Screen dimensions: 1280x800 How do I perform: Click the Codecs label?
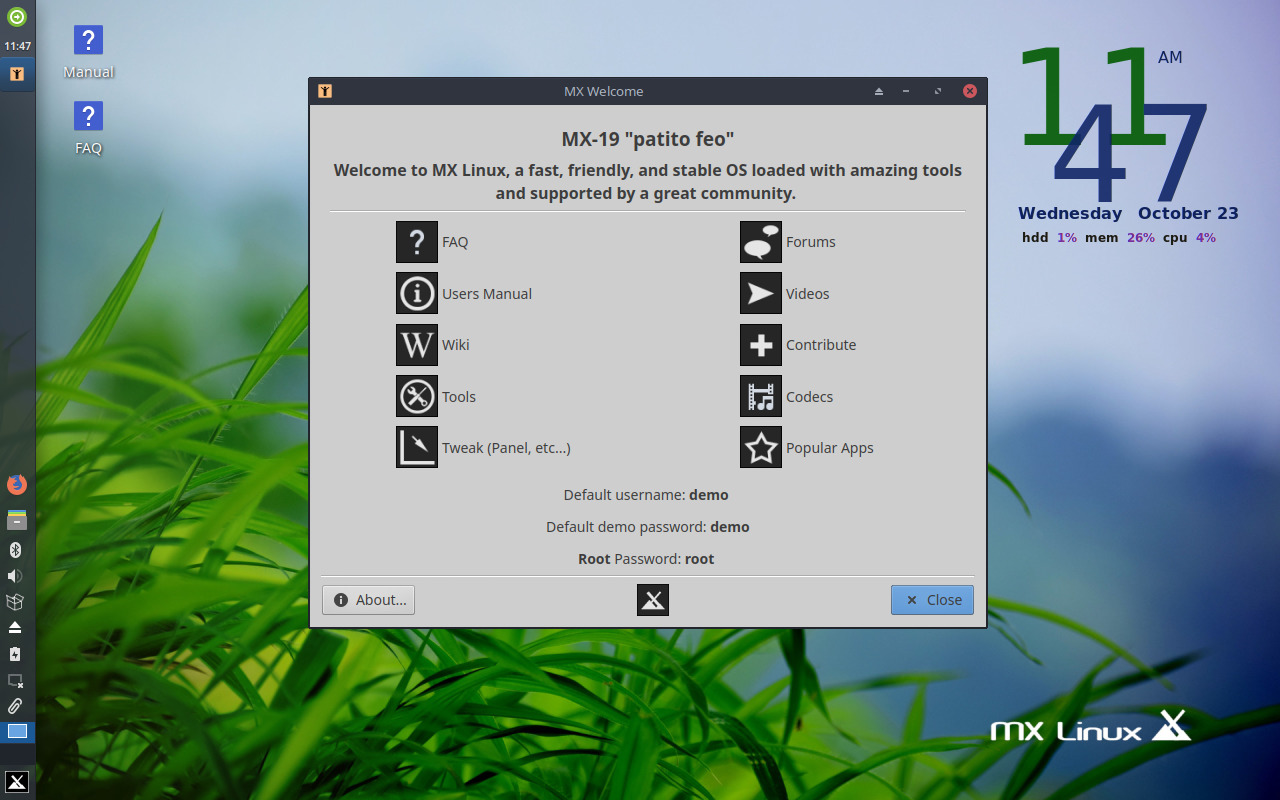point(810,397)
